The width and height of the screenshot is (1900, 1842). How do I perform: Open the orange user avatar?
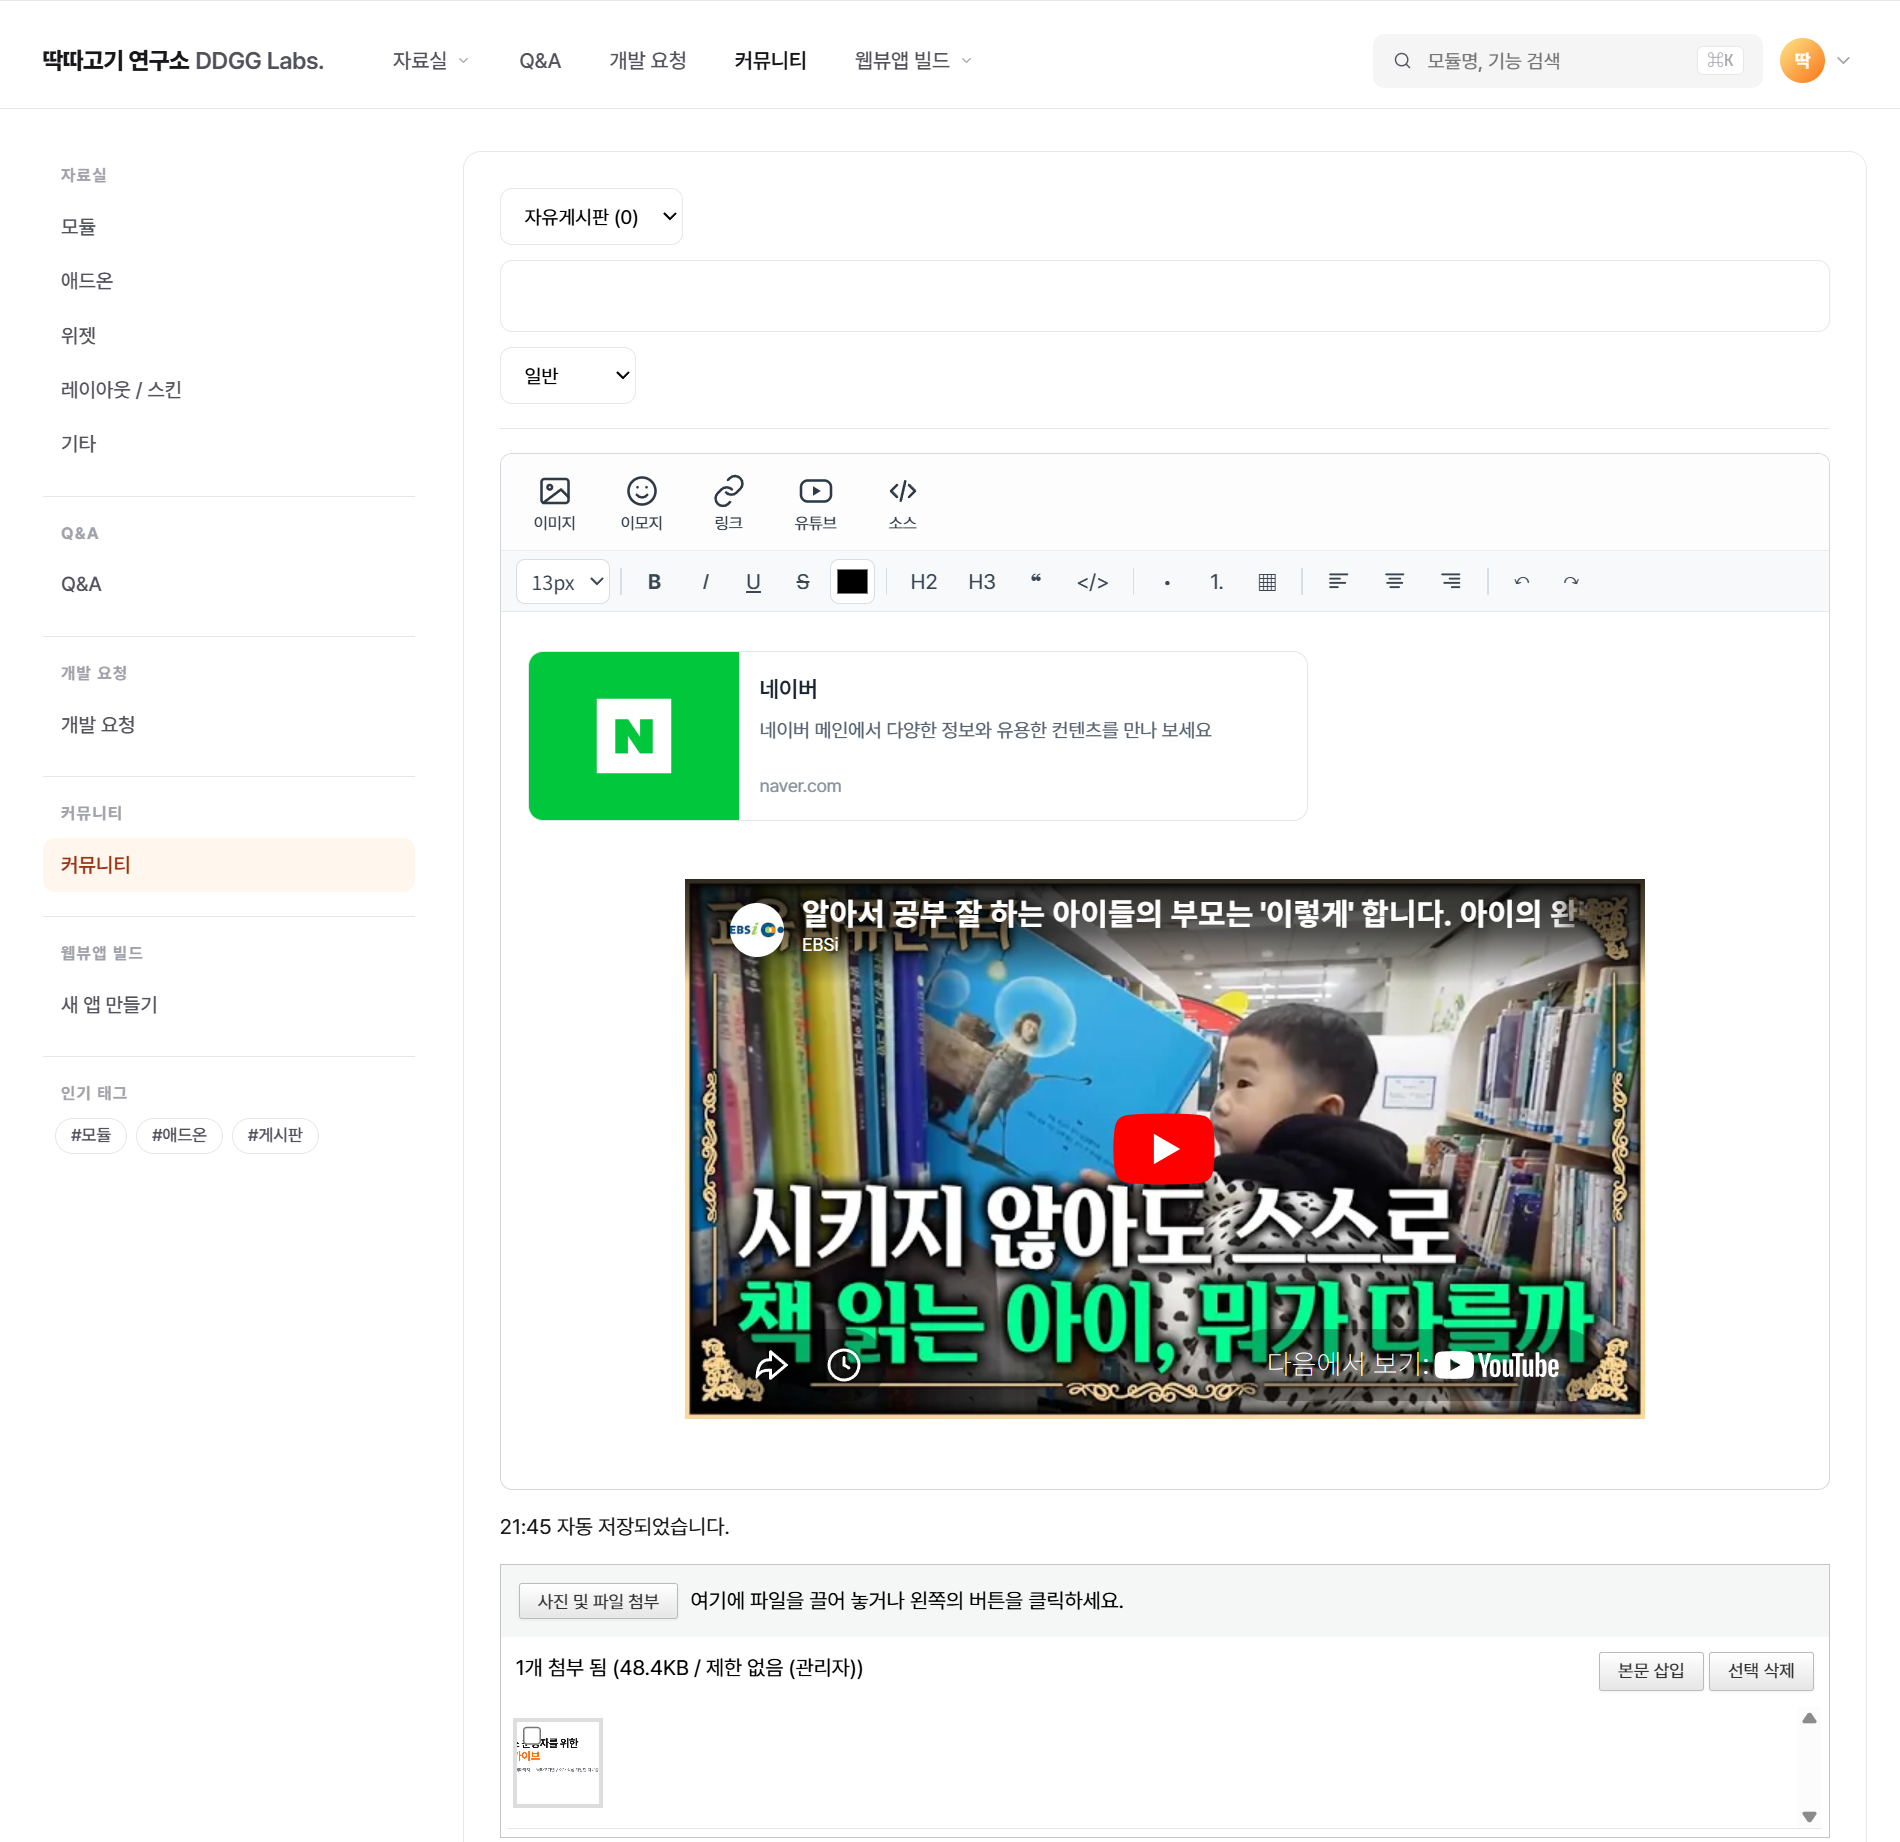pyautogui.click(x=1802, y=61)
